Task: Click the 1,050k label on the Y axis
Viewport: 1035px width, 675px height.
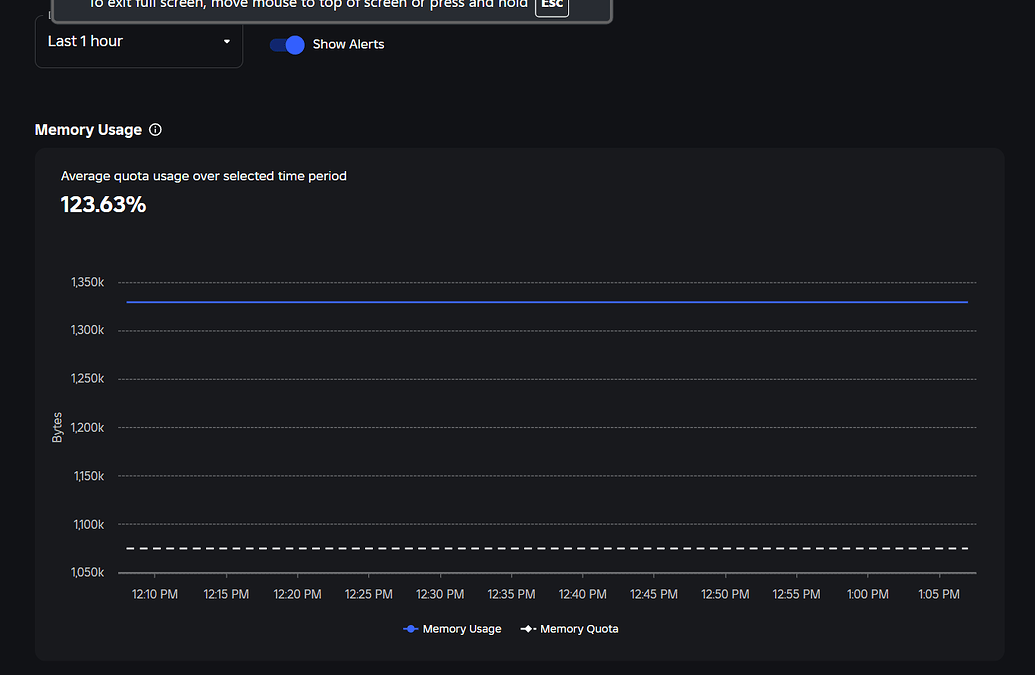Action: (87, 572)
